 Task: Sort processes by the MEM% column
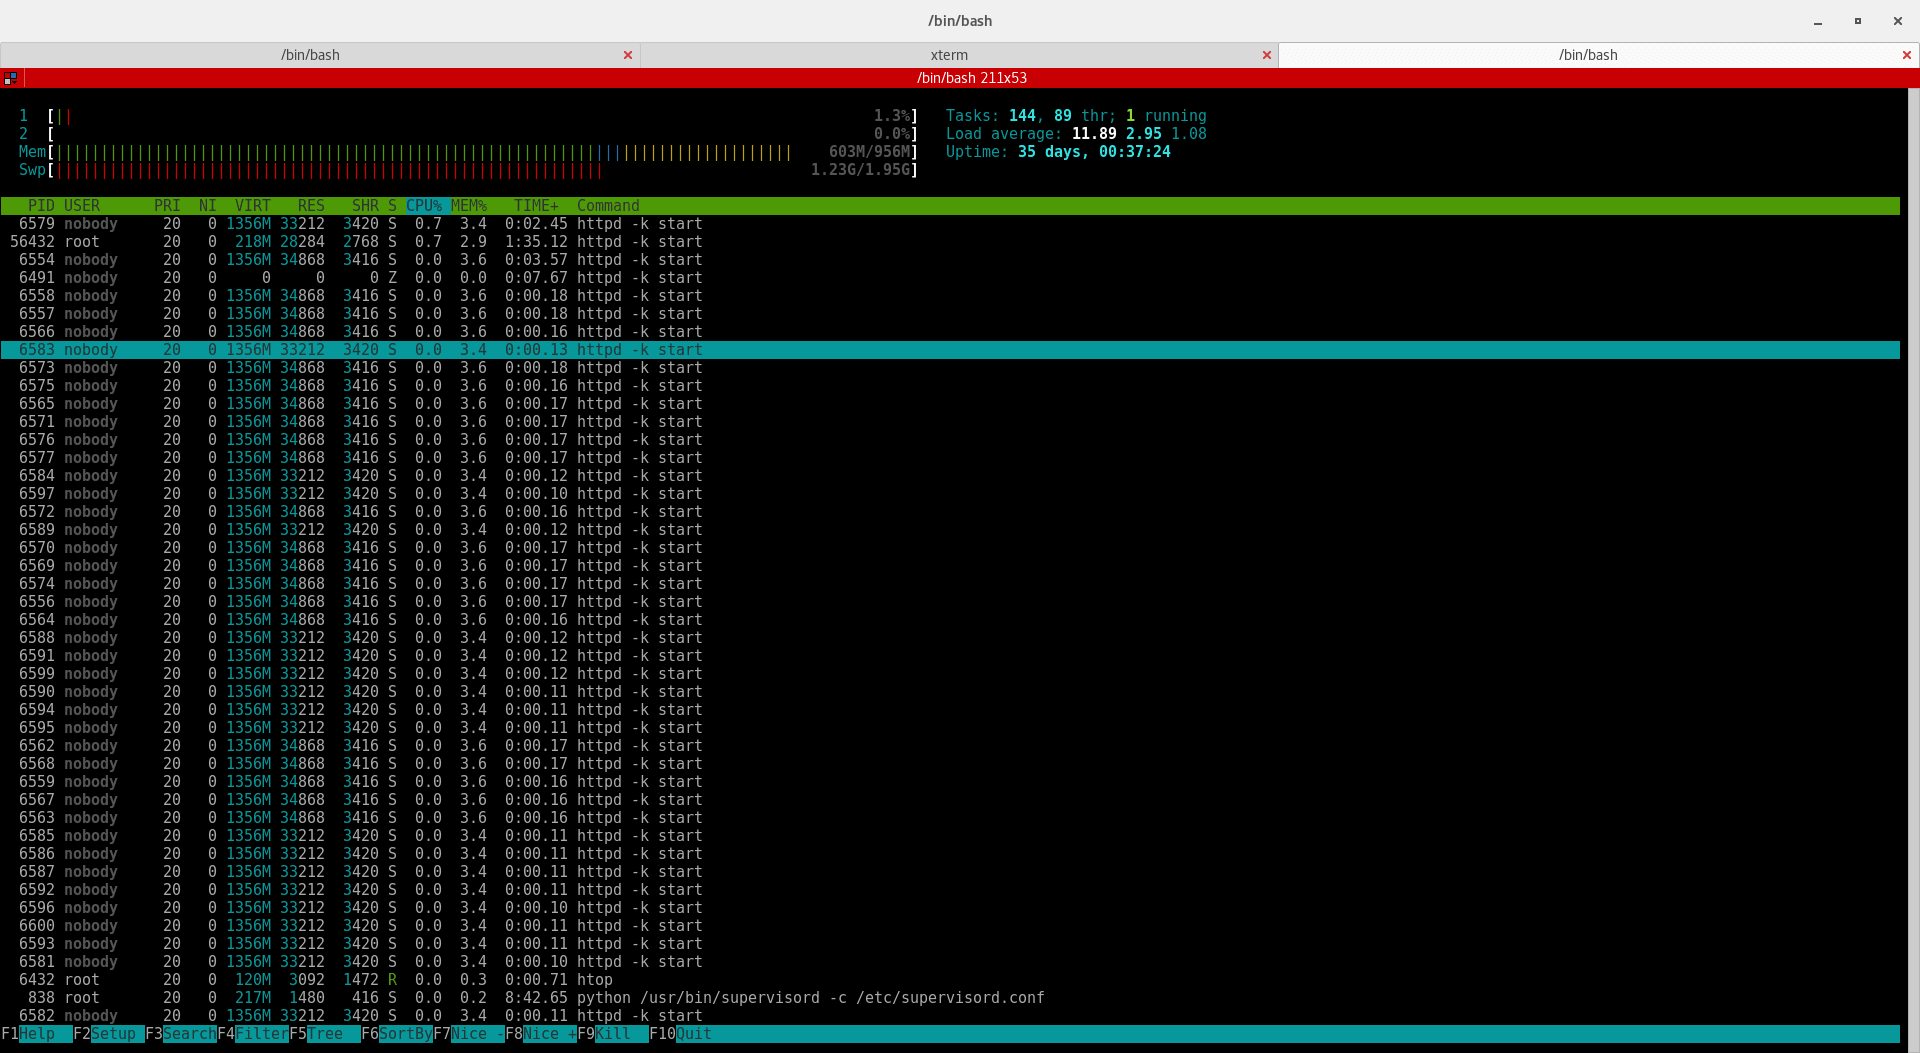(x=467, y=205)
